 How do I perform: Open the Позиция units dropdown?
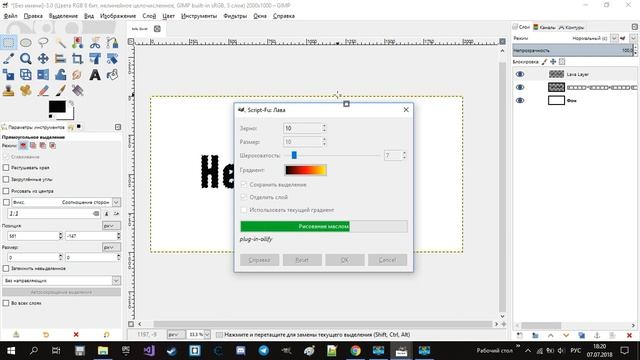(x=111, y=226)
